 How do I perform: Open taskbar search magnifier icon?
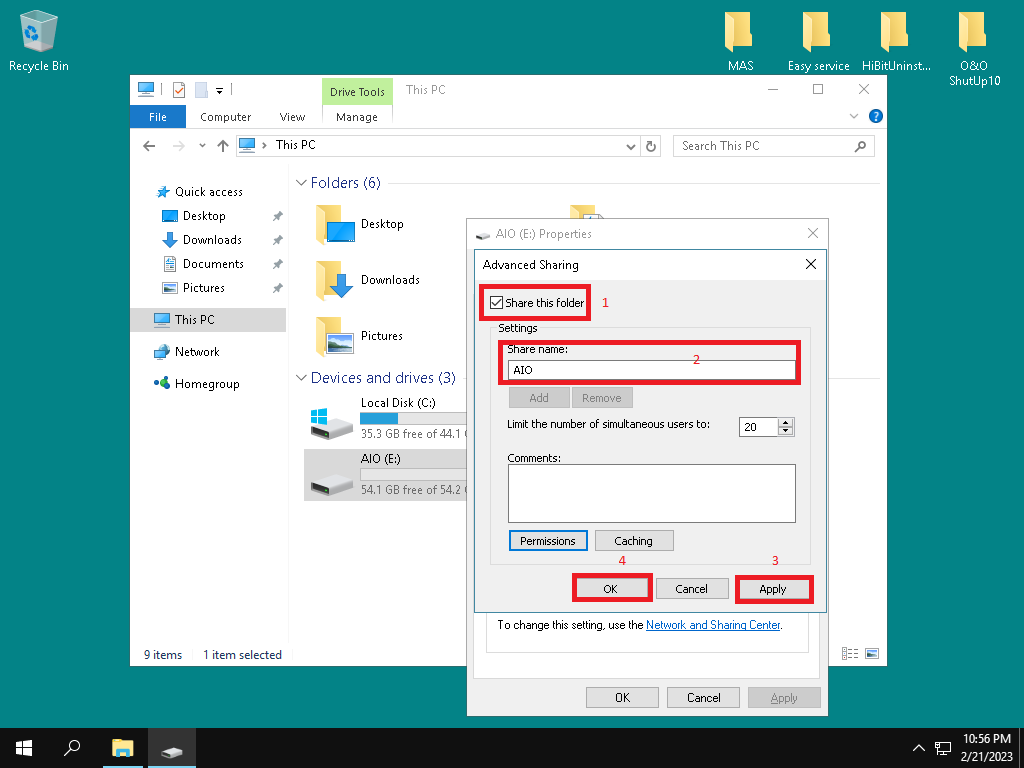(x=72, y=747)
